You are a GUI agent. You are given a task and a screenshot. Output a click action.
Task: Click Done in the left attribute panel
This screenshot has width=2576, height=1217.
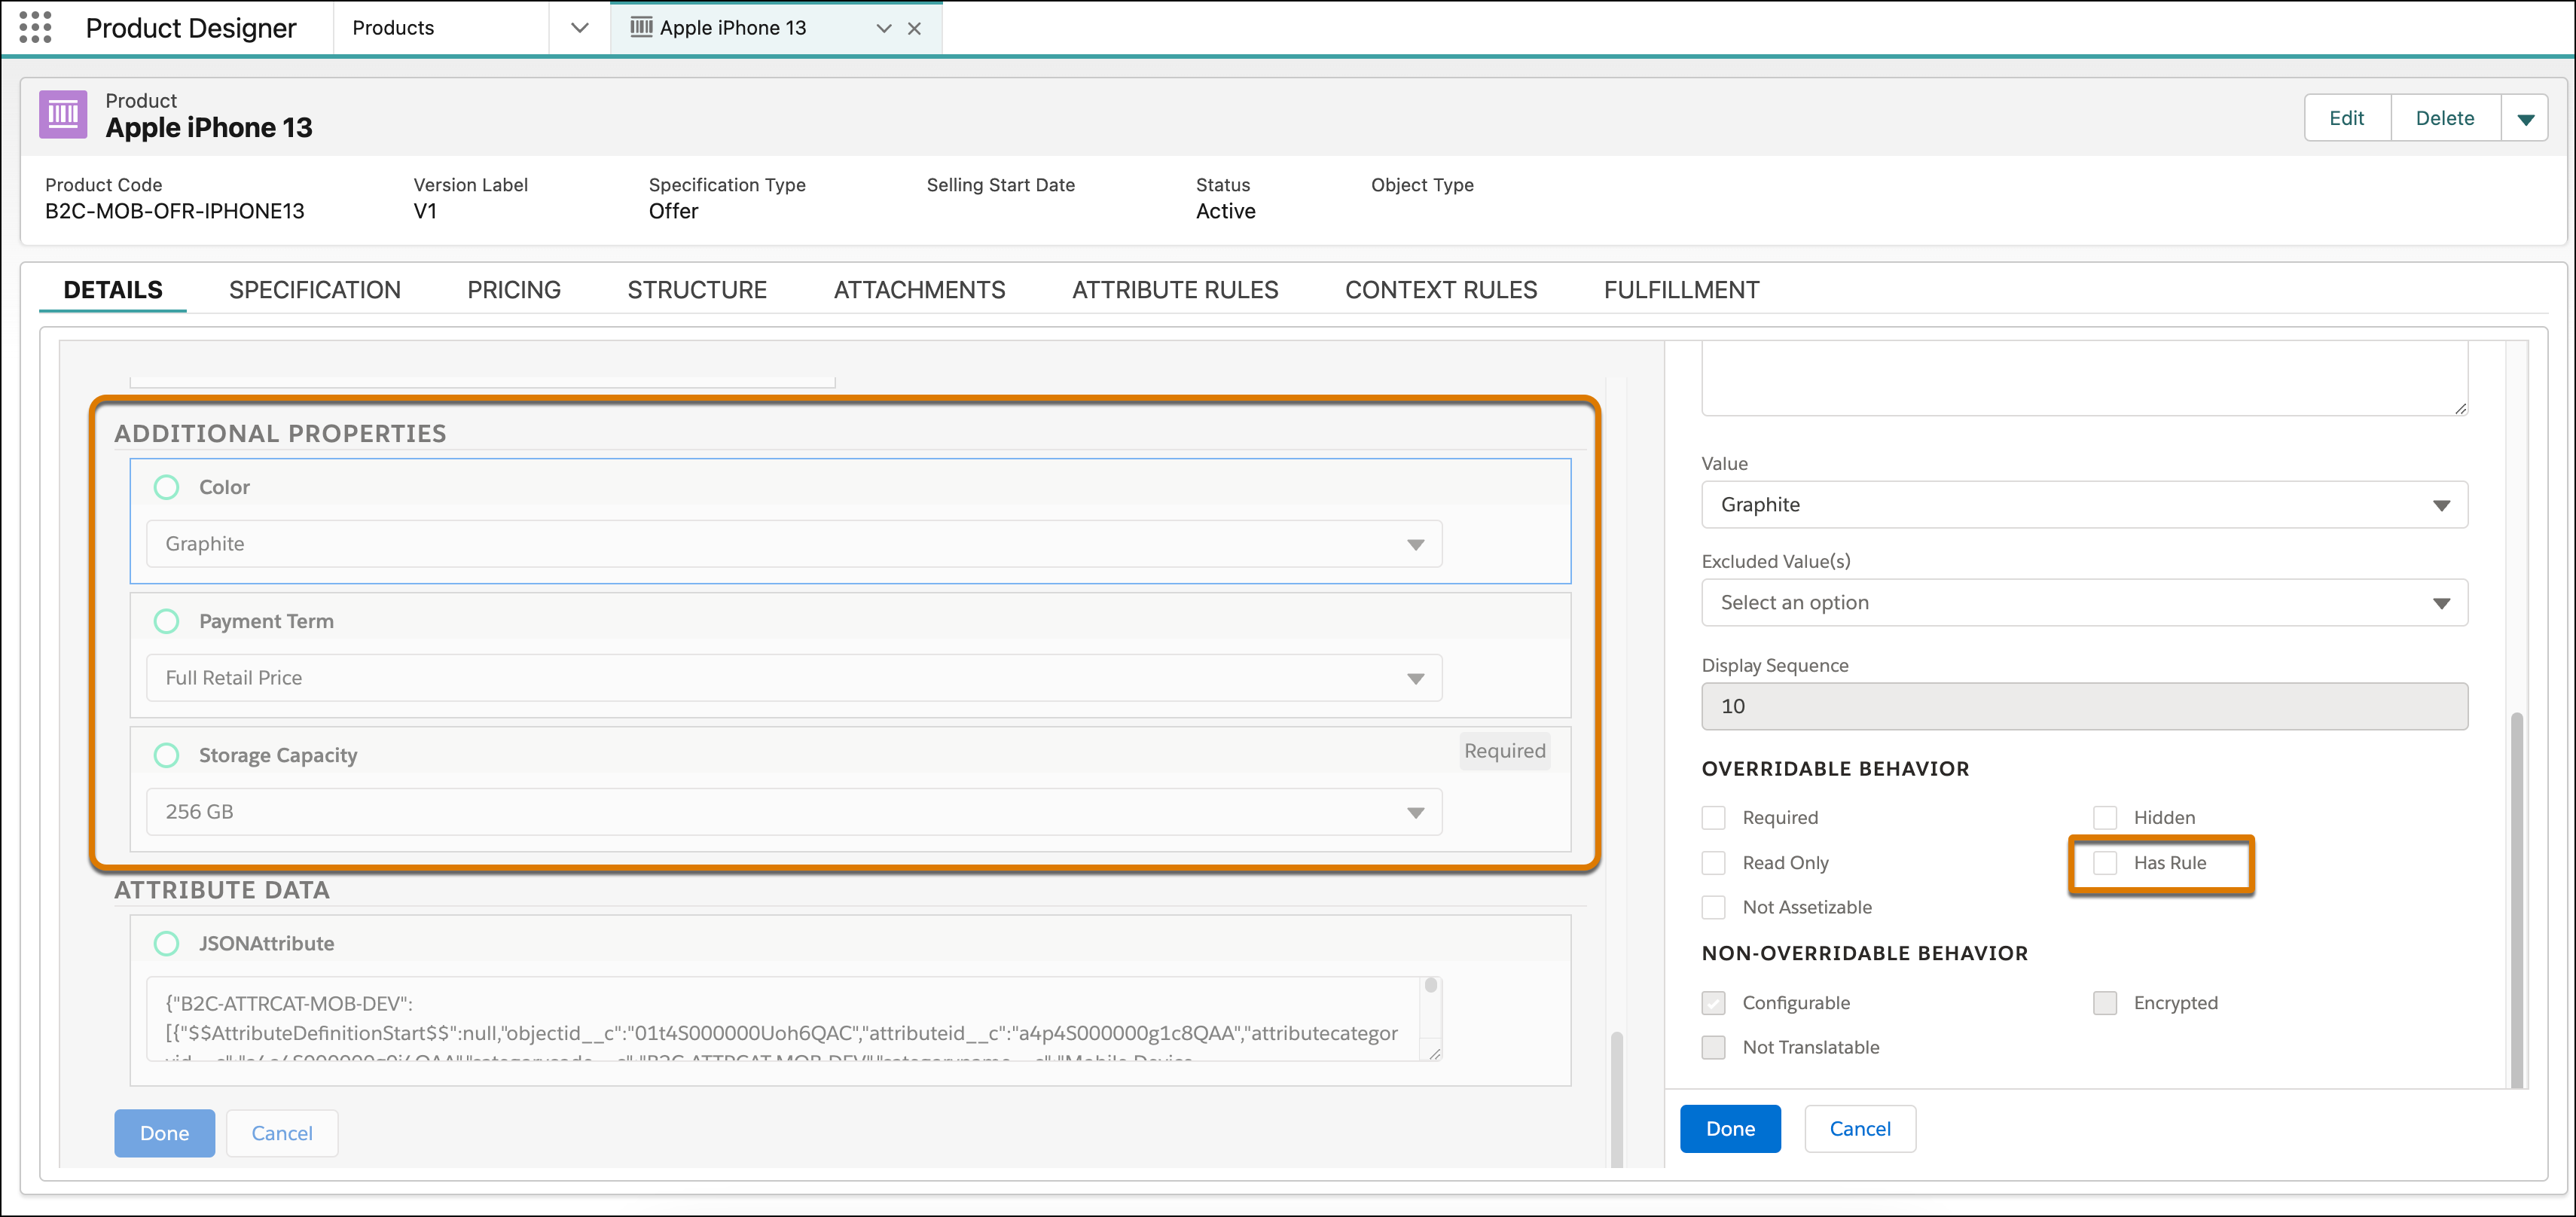164,1133
